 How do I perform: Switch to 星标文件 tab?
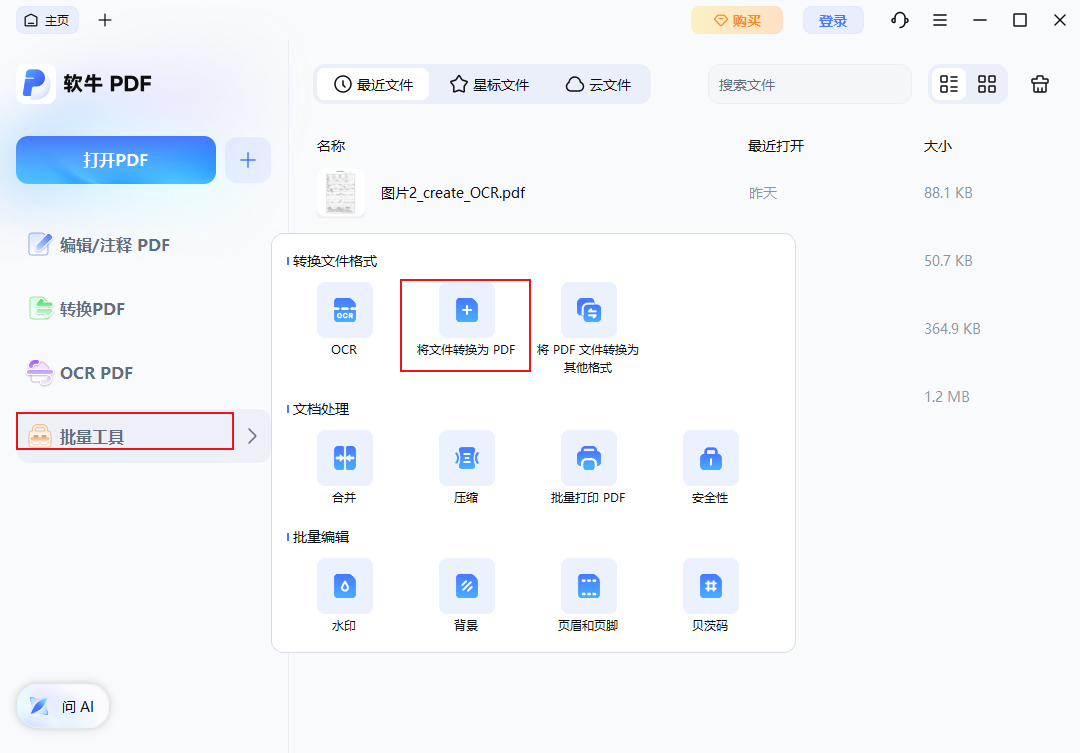490,84
